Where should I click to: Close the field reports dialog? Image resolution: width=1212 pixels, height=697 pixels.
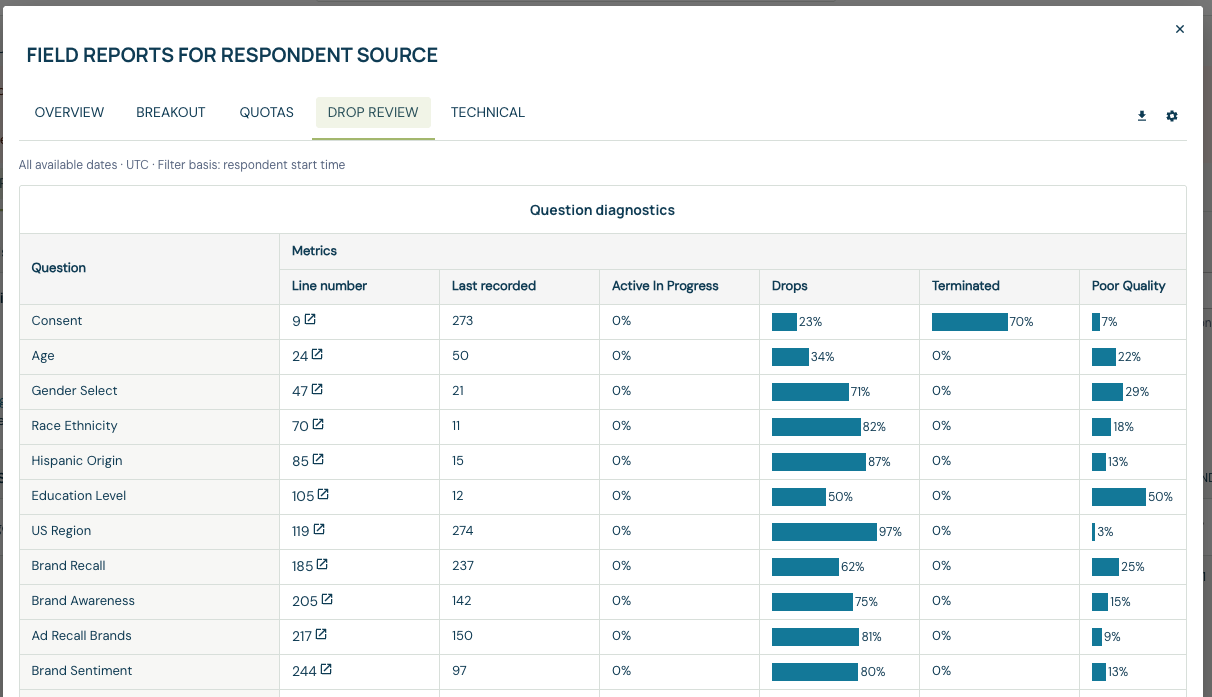(x=1180, y=30)
